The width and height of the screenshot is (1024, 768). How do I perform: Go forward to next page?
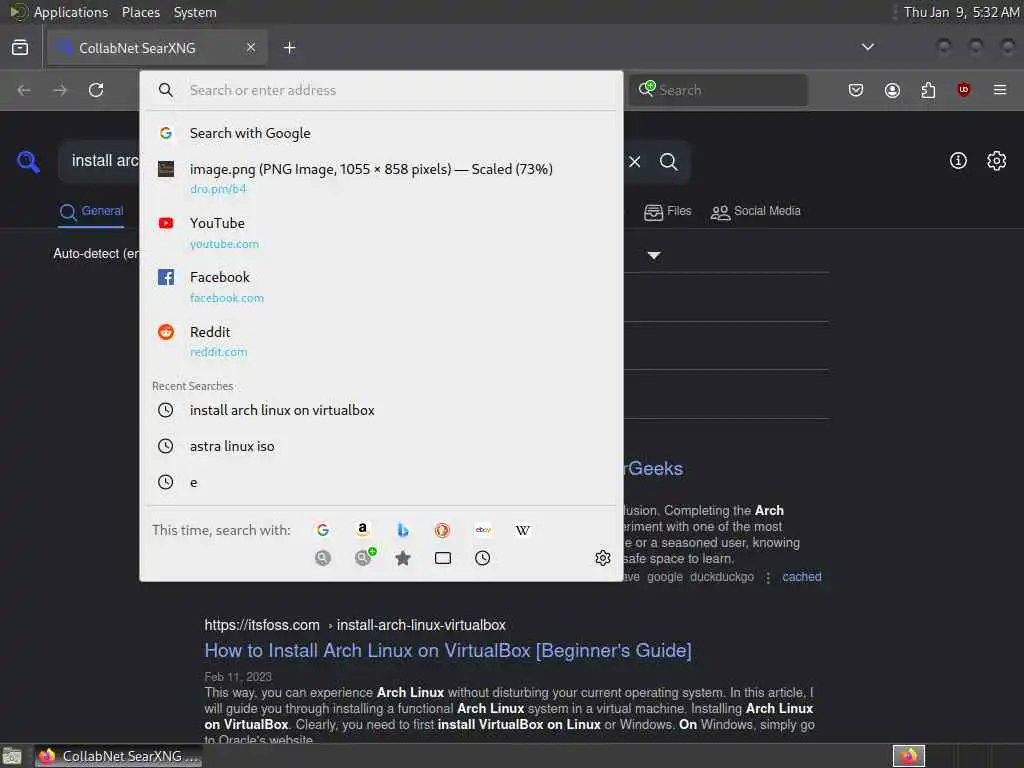(60, 90)
